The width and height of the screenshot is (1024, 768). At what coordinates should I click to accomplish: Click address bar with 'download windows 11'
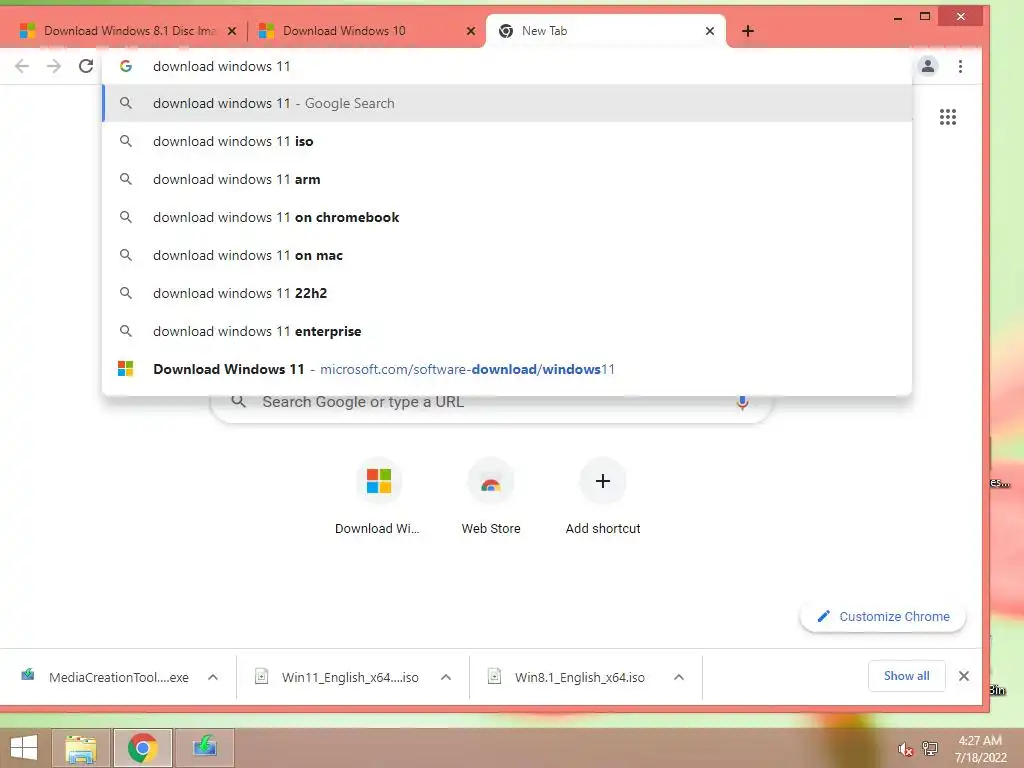click(507, 66)
